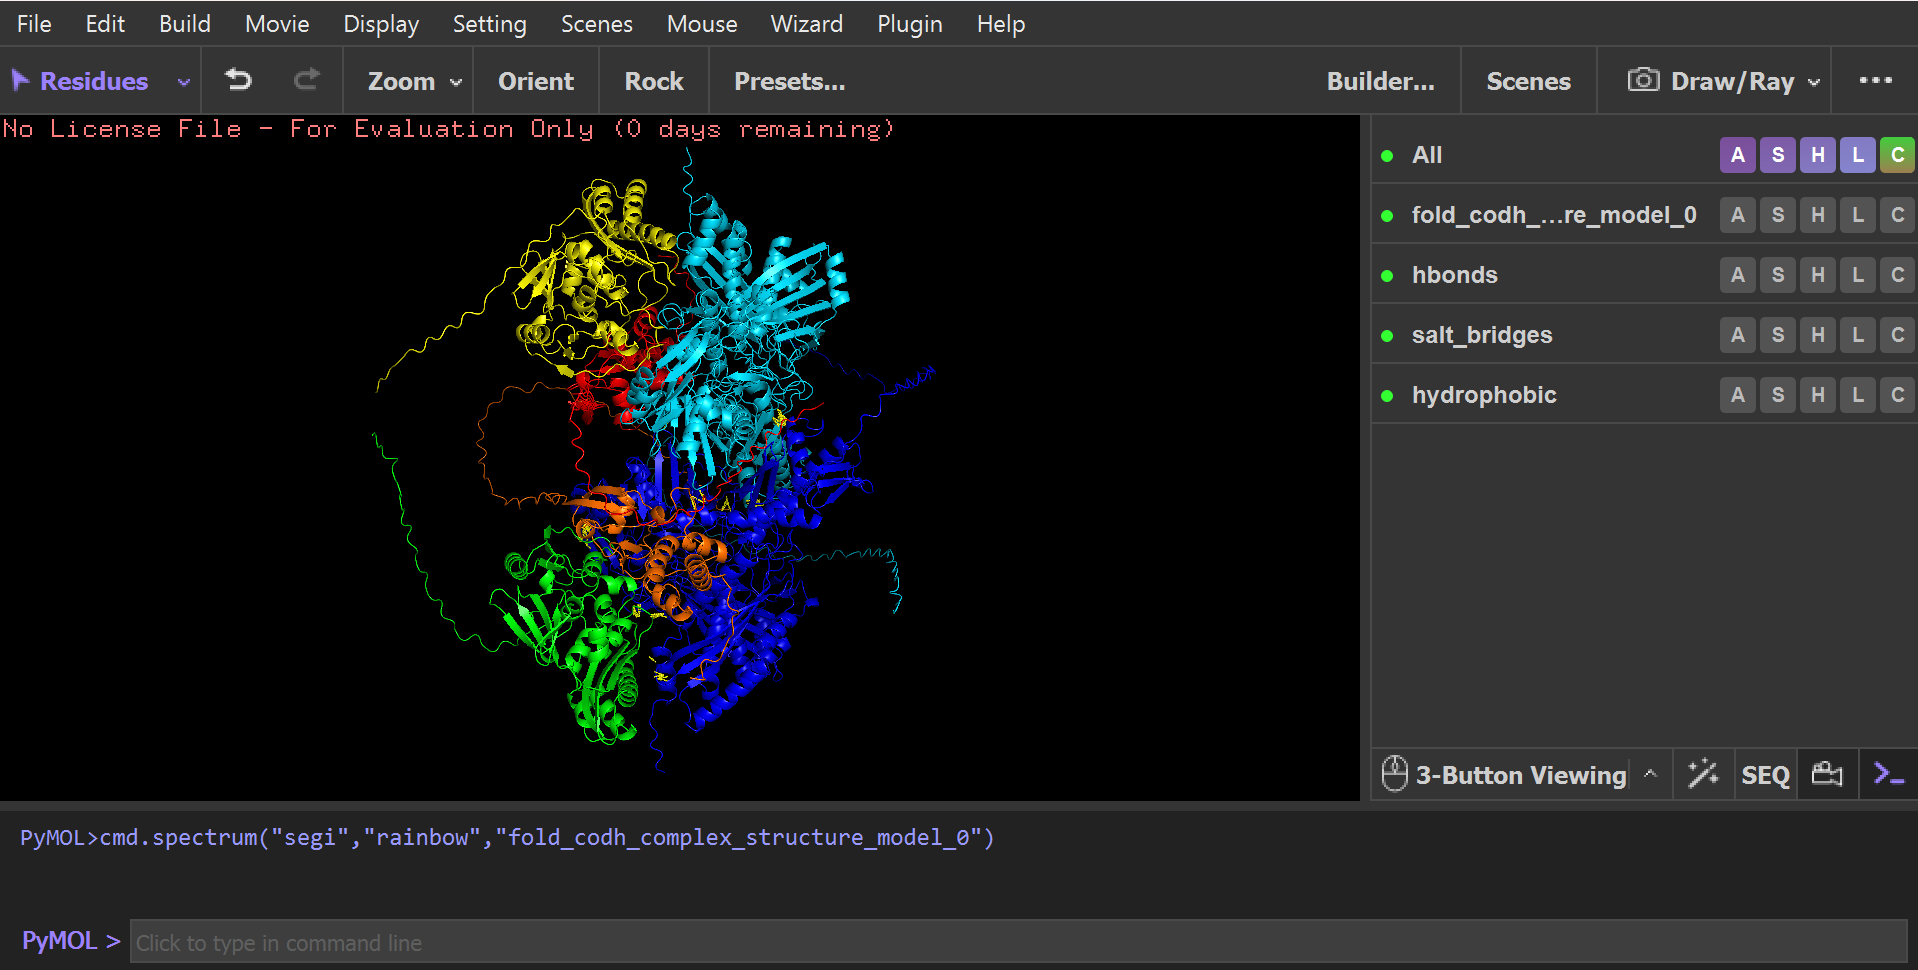Toggle visibility of fold_codh model object

(1387, 216)
